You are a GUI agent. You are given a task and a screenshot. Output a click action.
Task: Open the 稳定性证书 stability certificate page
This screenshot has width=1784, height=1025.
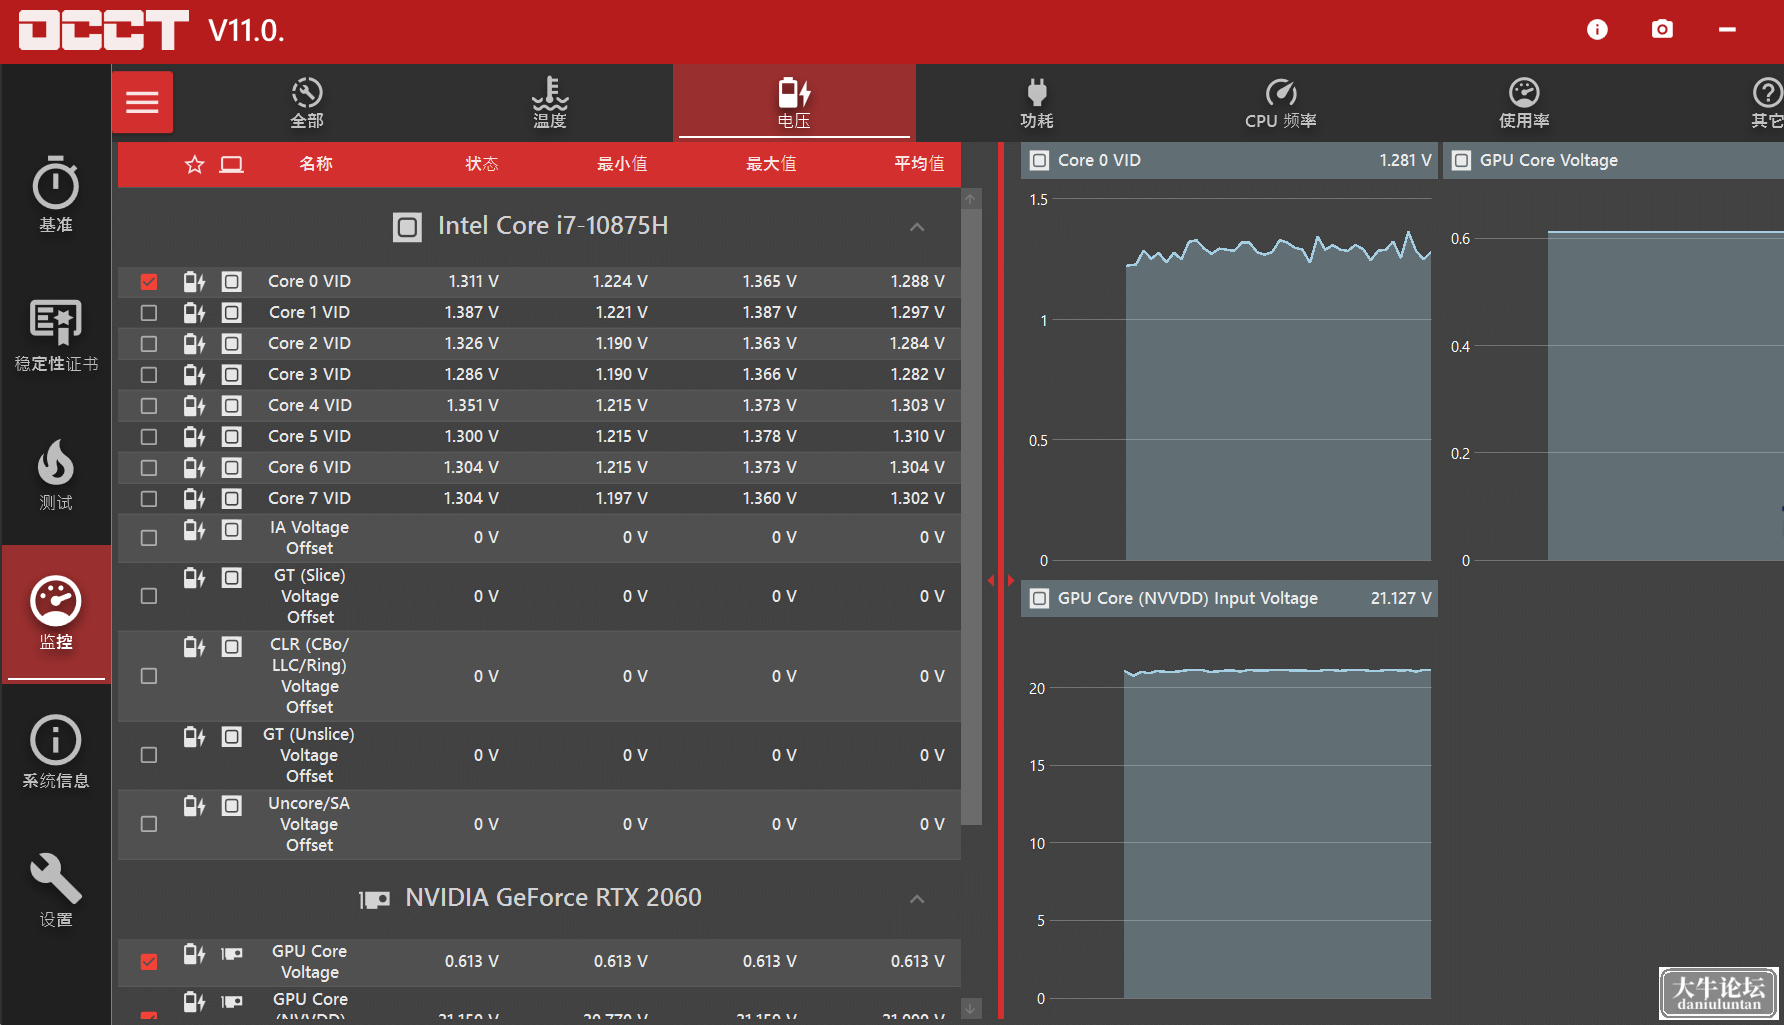click(x=56, y=335)
